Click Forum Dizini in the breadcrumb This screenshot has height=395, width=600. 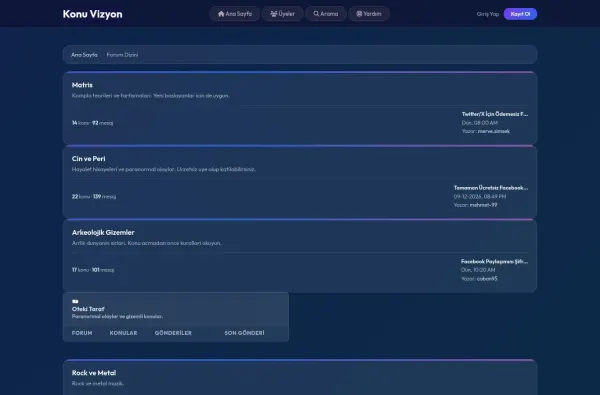coord(122,55)
